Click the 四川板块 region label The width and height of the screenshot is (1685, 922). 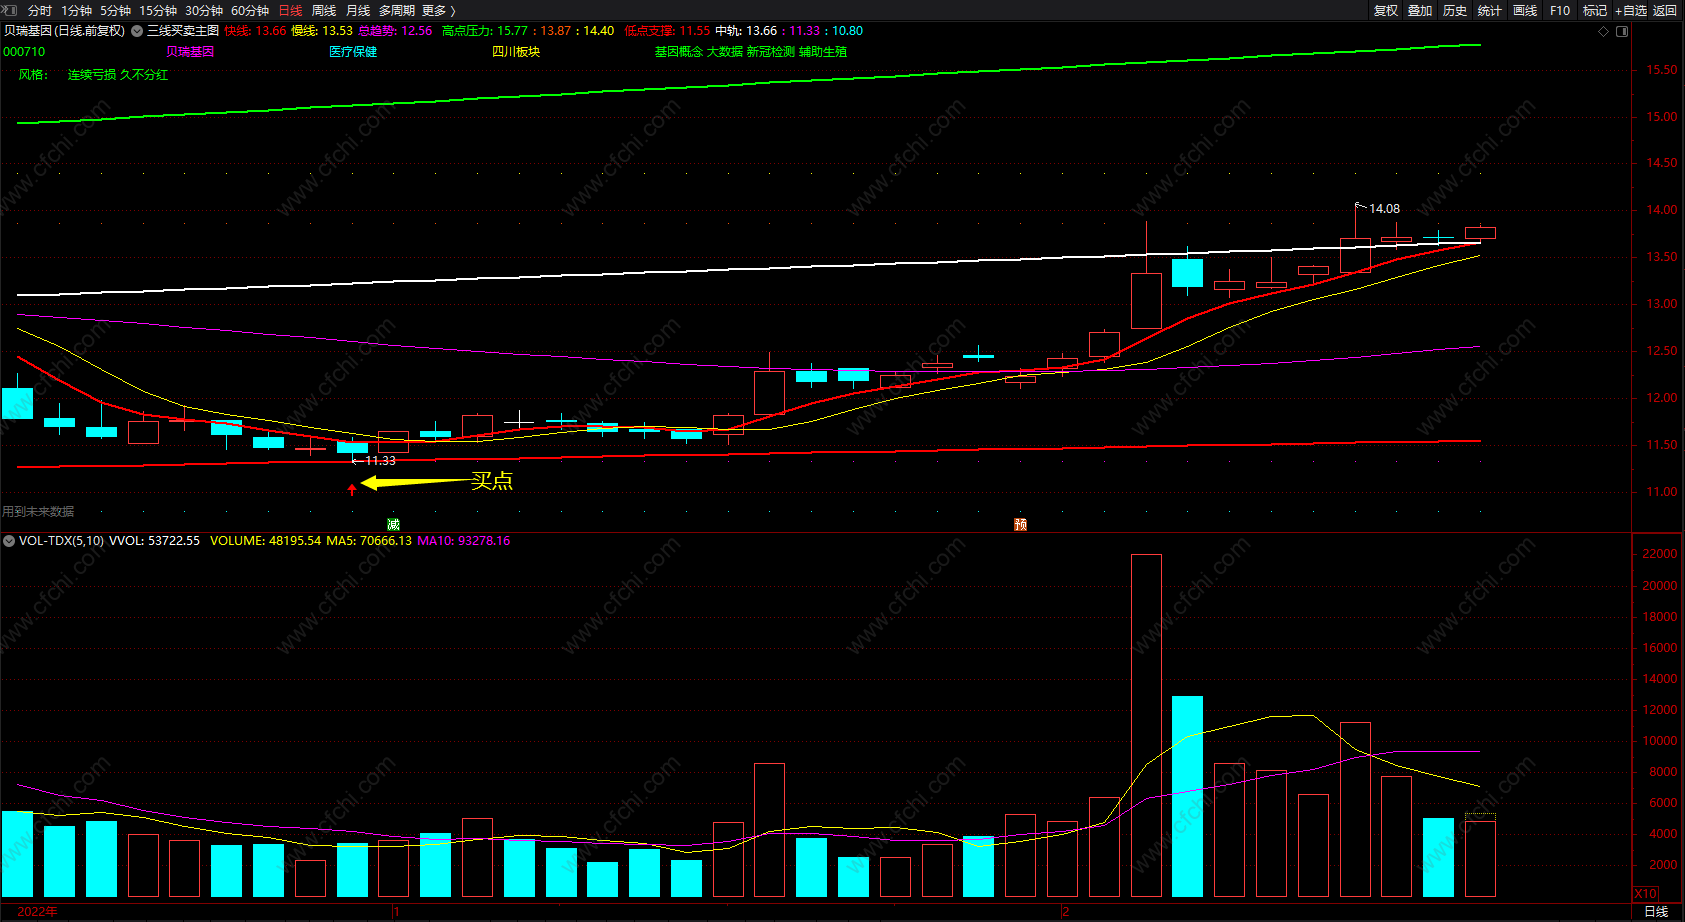516,52
